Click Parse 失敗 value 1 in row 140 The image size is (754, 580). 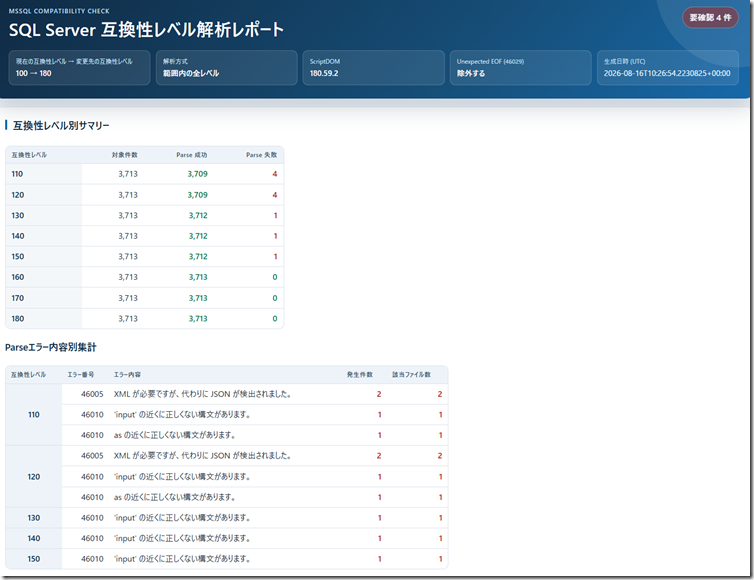click(x=276, y=236)
